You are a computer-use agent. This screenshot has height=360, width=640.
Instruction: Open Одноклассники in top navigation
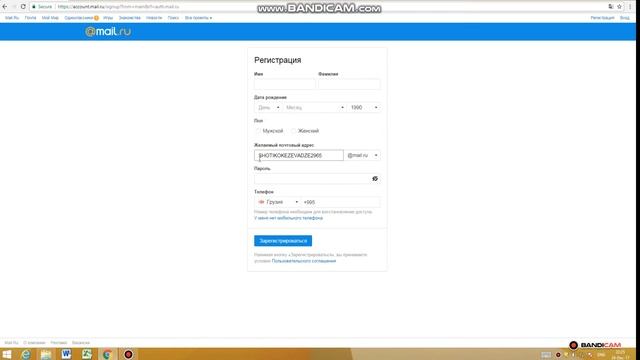point(79,18)
